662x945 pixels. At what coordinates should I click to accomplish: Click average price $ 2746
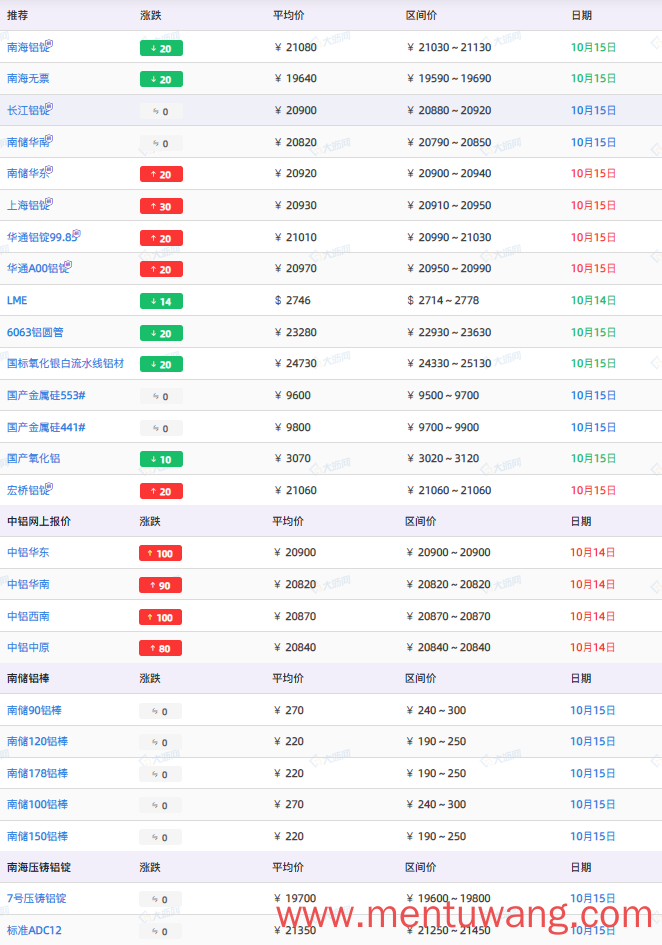(292, 300)
